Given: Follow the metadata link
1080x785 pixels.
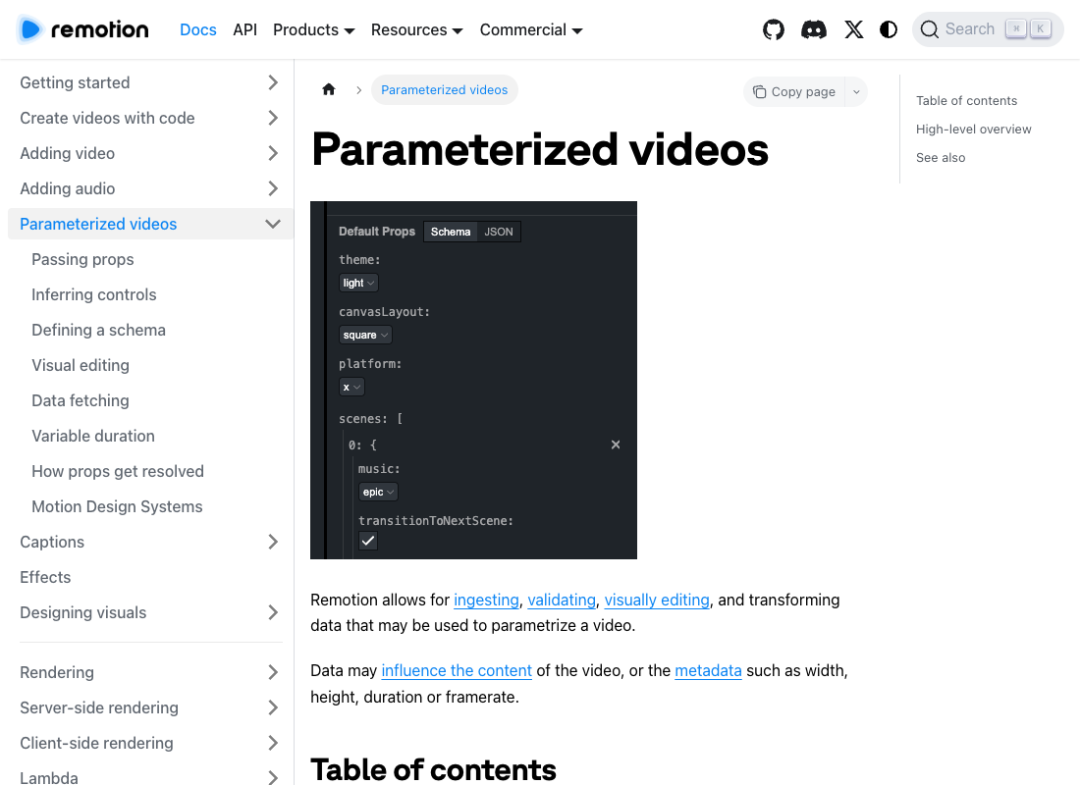Looking at the screenshot, I should 708,670.
